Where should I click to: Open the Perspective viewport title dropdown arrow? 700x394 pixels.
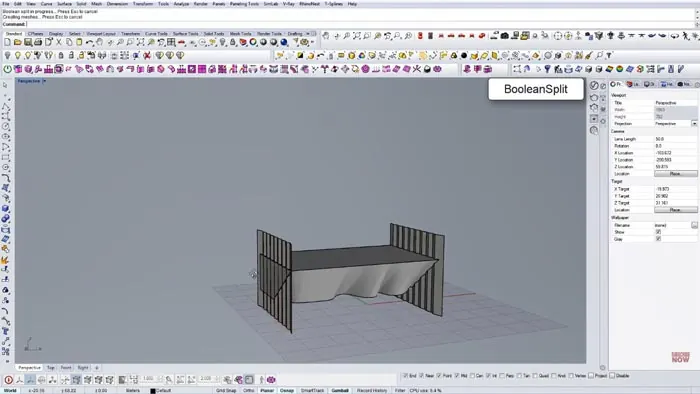pyautogui.click(x=44, y=81)
